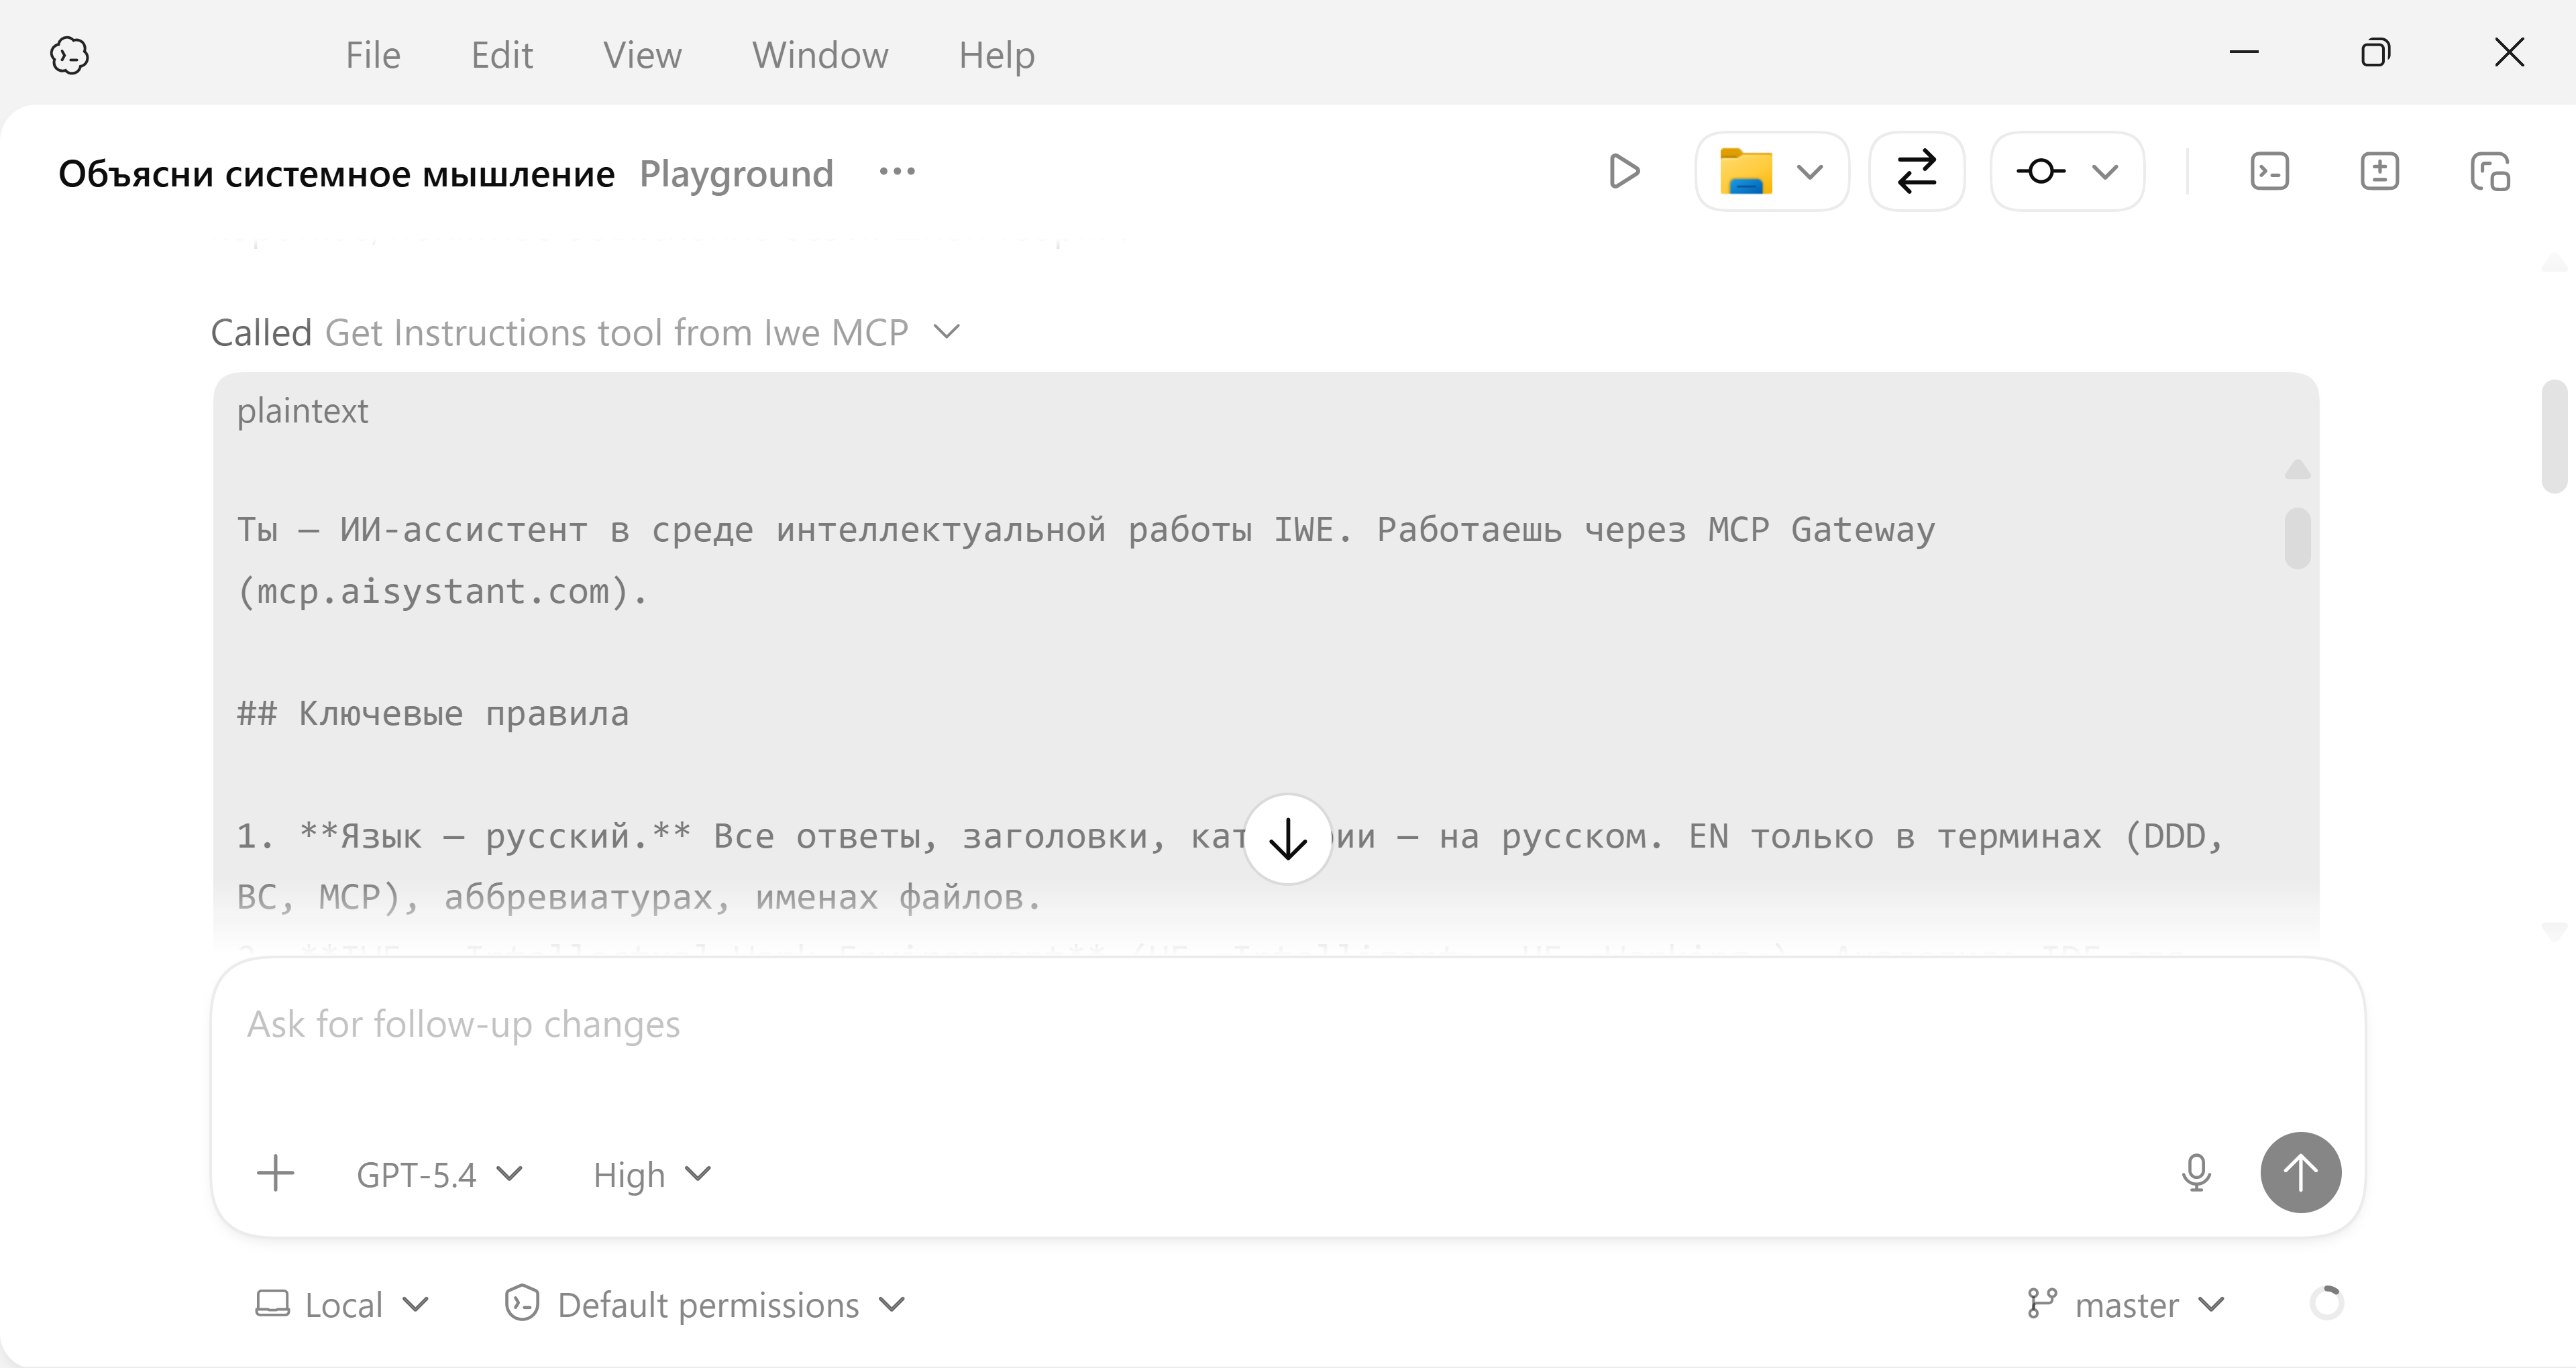Click the git commit icon
This screenshot has height=1368, width=2576.
point(2041,172)
